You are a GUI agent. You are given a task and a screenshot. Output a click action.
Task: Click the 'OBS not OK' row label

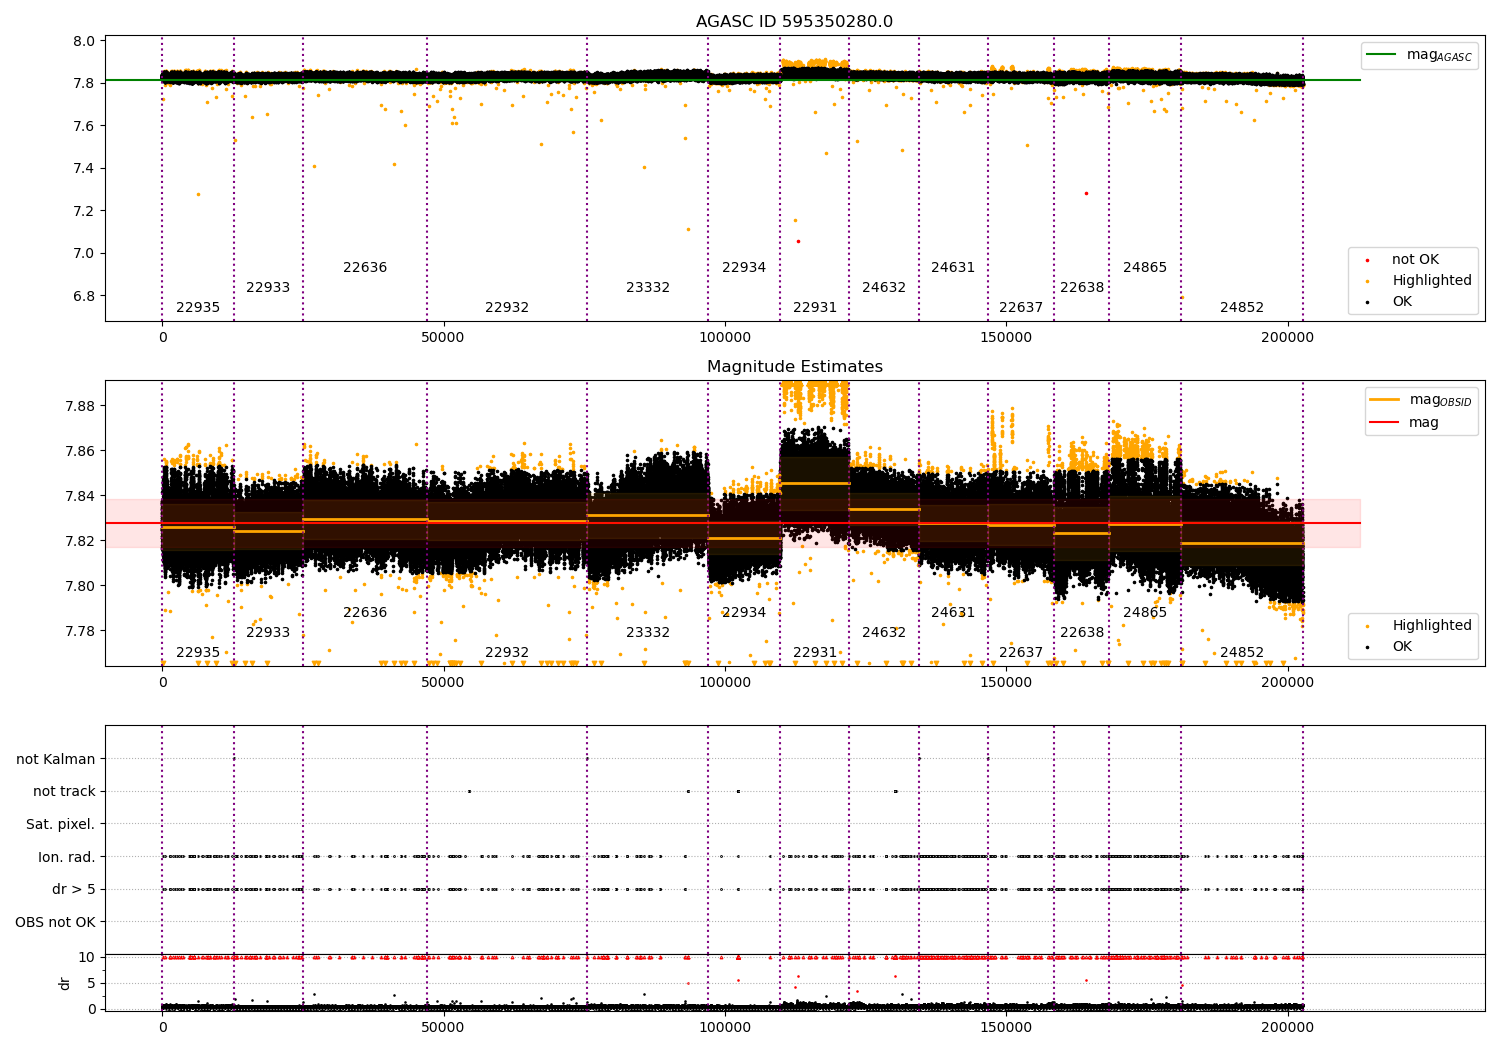coord(56,922)
